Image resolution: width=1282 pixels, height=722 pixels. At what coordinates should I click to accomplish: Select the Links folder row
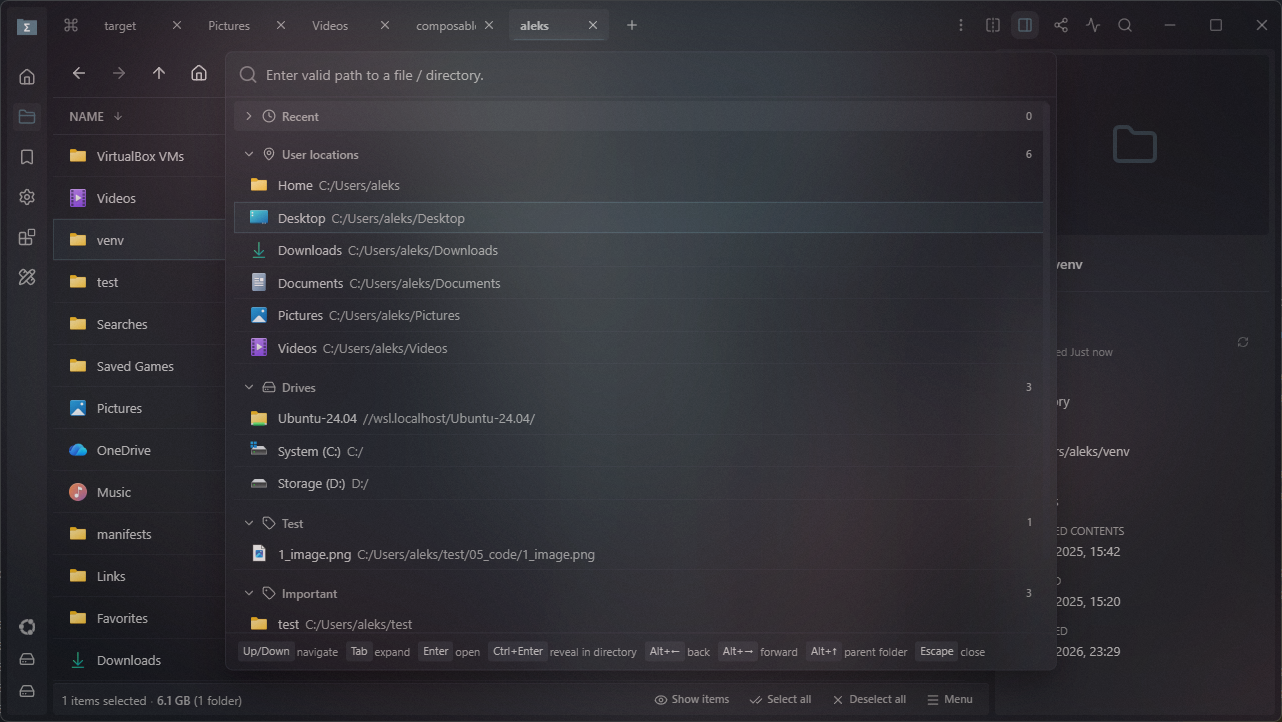pyautogui.click(x=139, y=576)
